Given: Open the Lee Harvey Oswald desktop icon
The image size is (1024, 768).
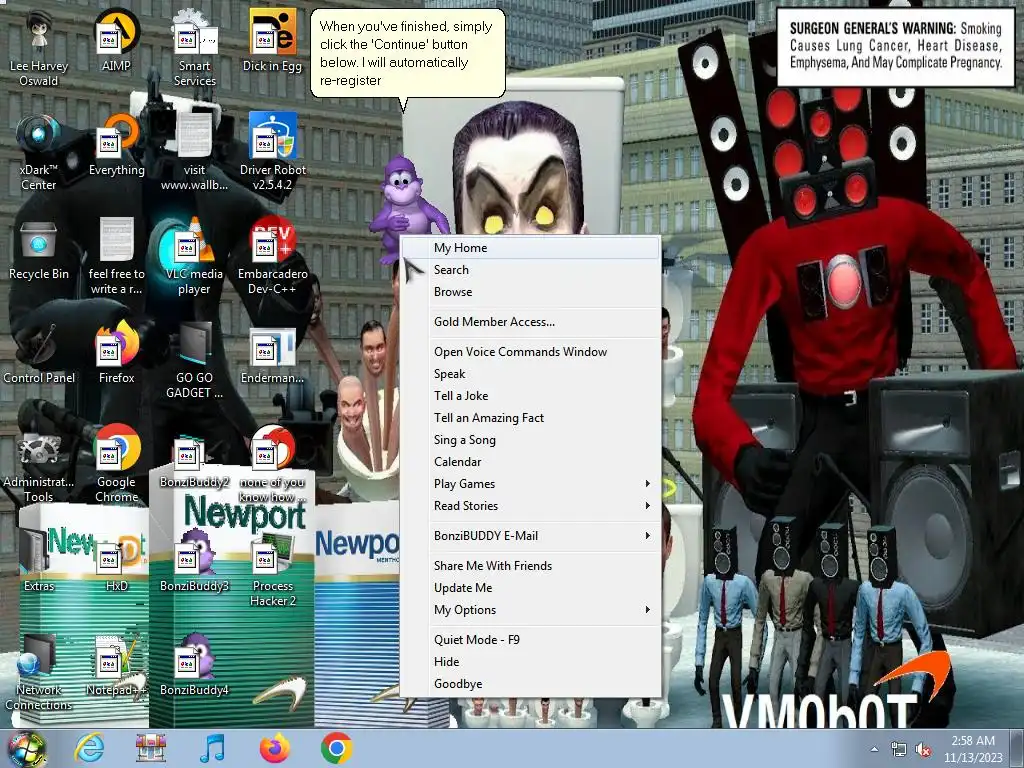Looking at the screenshot, I should click(x=39, y=49).
